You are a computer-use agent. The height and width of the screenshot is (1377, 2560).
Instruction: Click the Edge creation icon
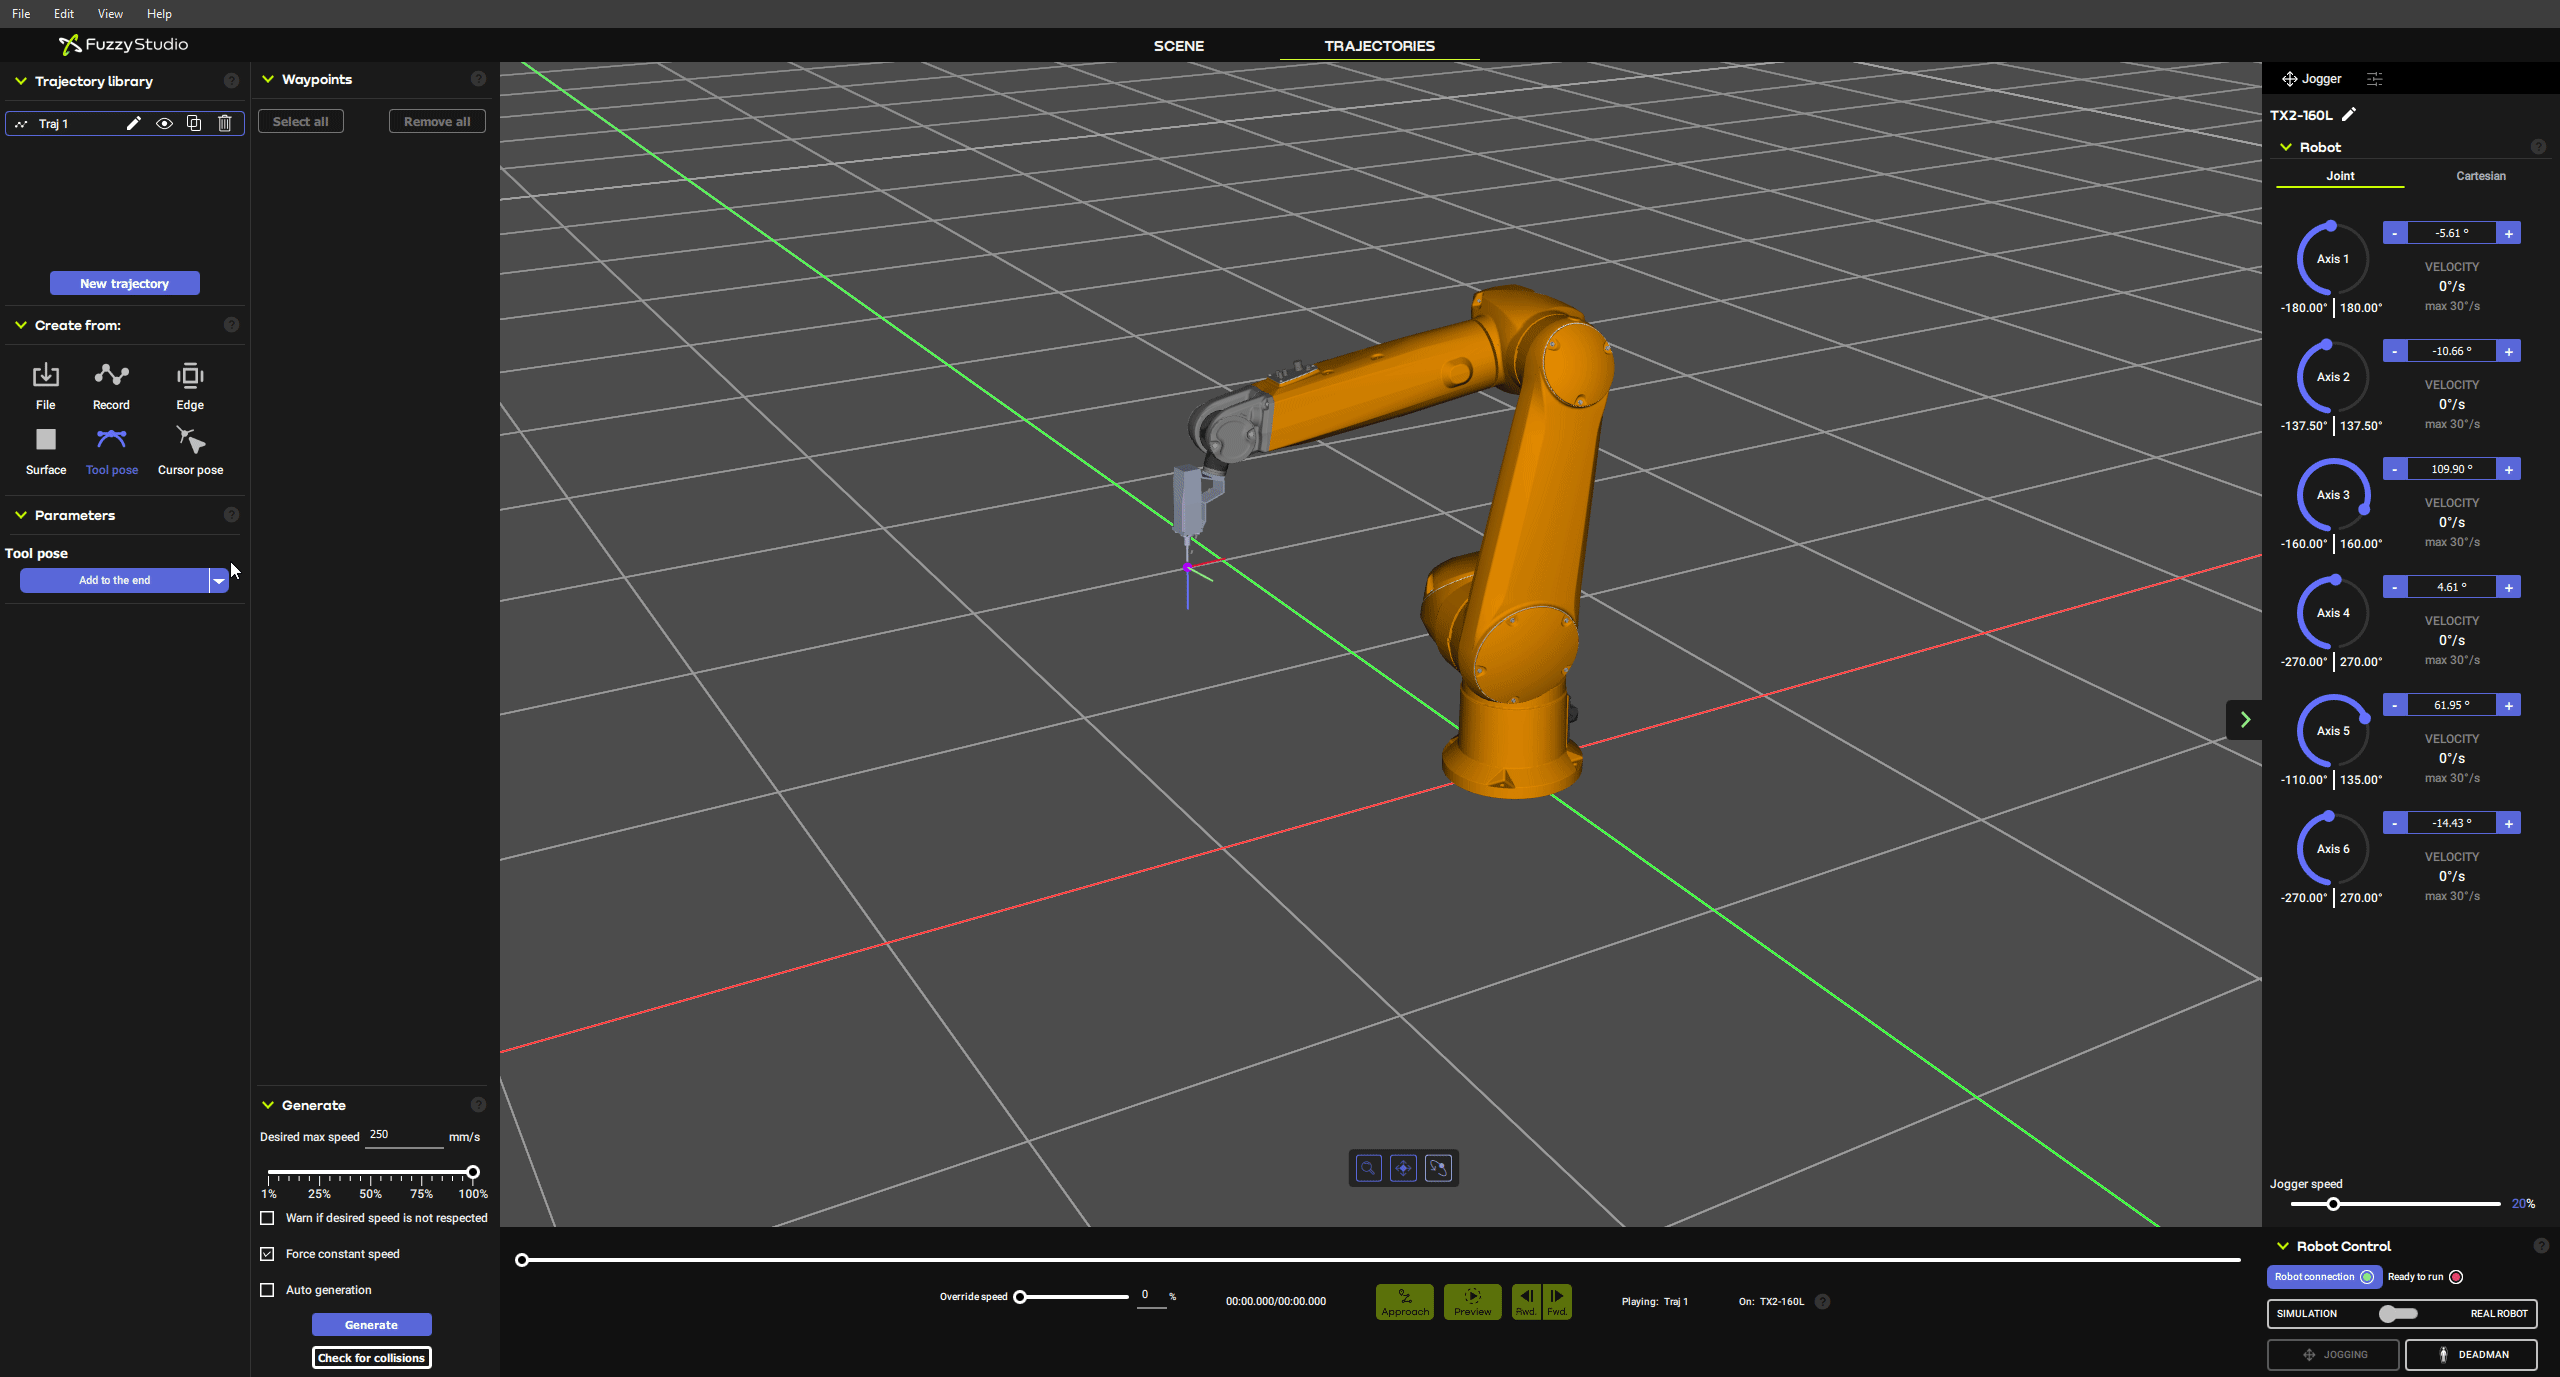point(190,377)
